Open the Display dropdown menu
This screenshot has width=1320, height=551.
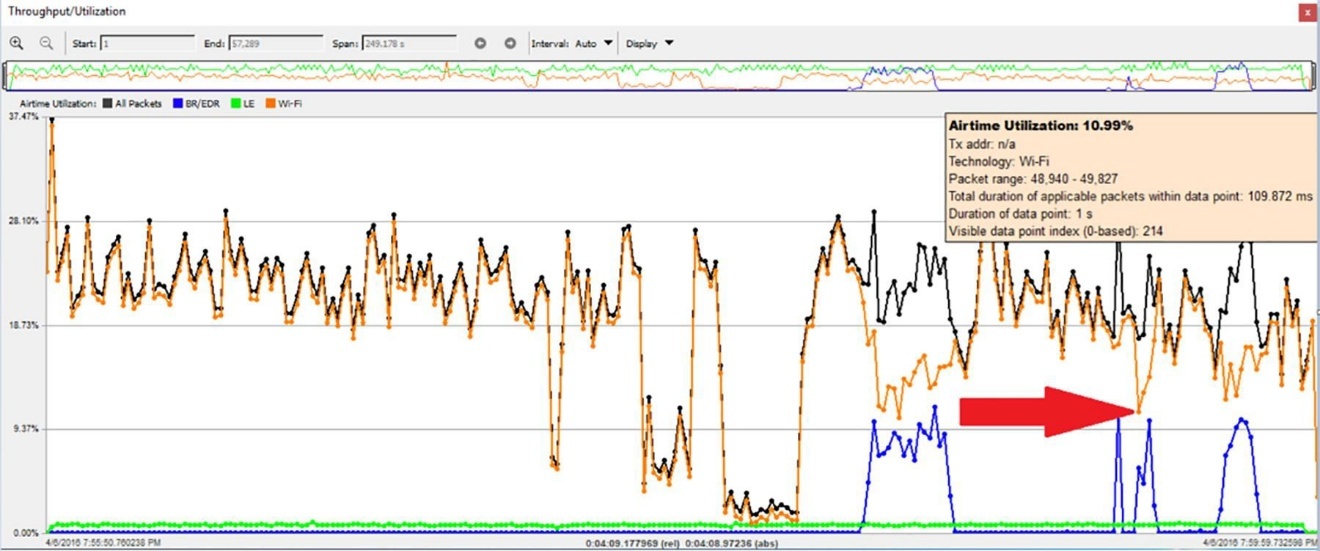coord(650,43)
